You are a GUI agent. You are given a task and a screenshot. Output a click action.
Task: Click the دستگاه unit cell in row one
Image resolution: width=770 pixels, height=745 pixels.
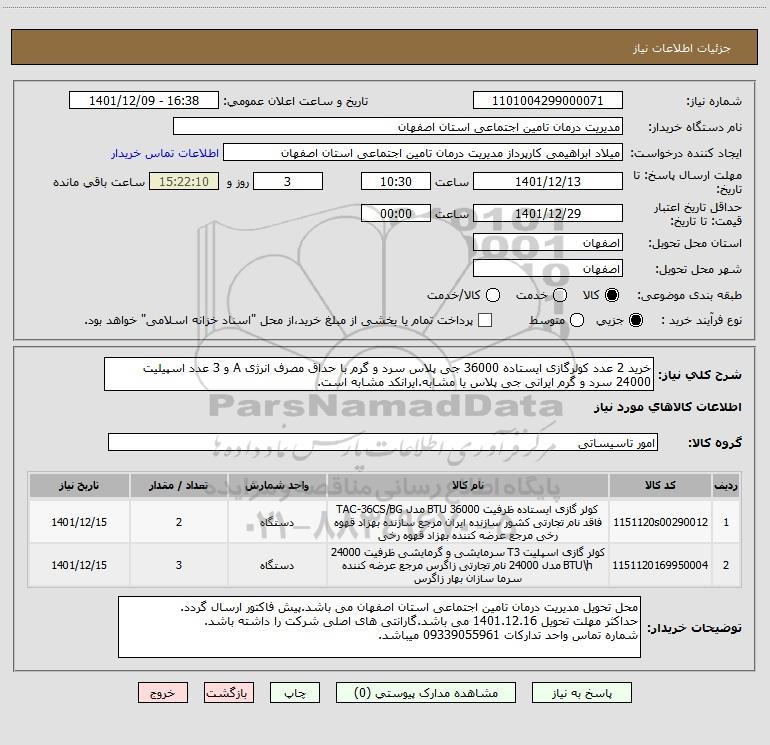277,522
